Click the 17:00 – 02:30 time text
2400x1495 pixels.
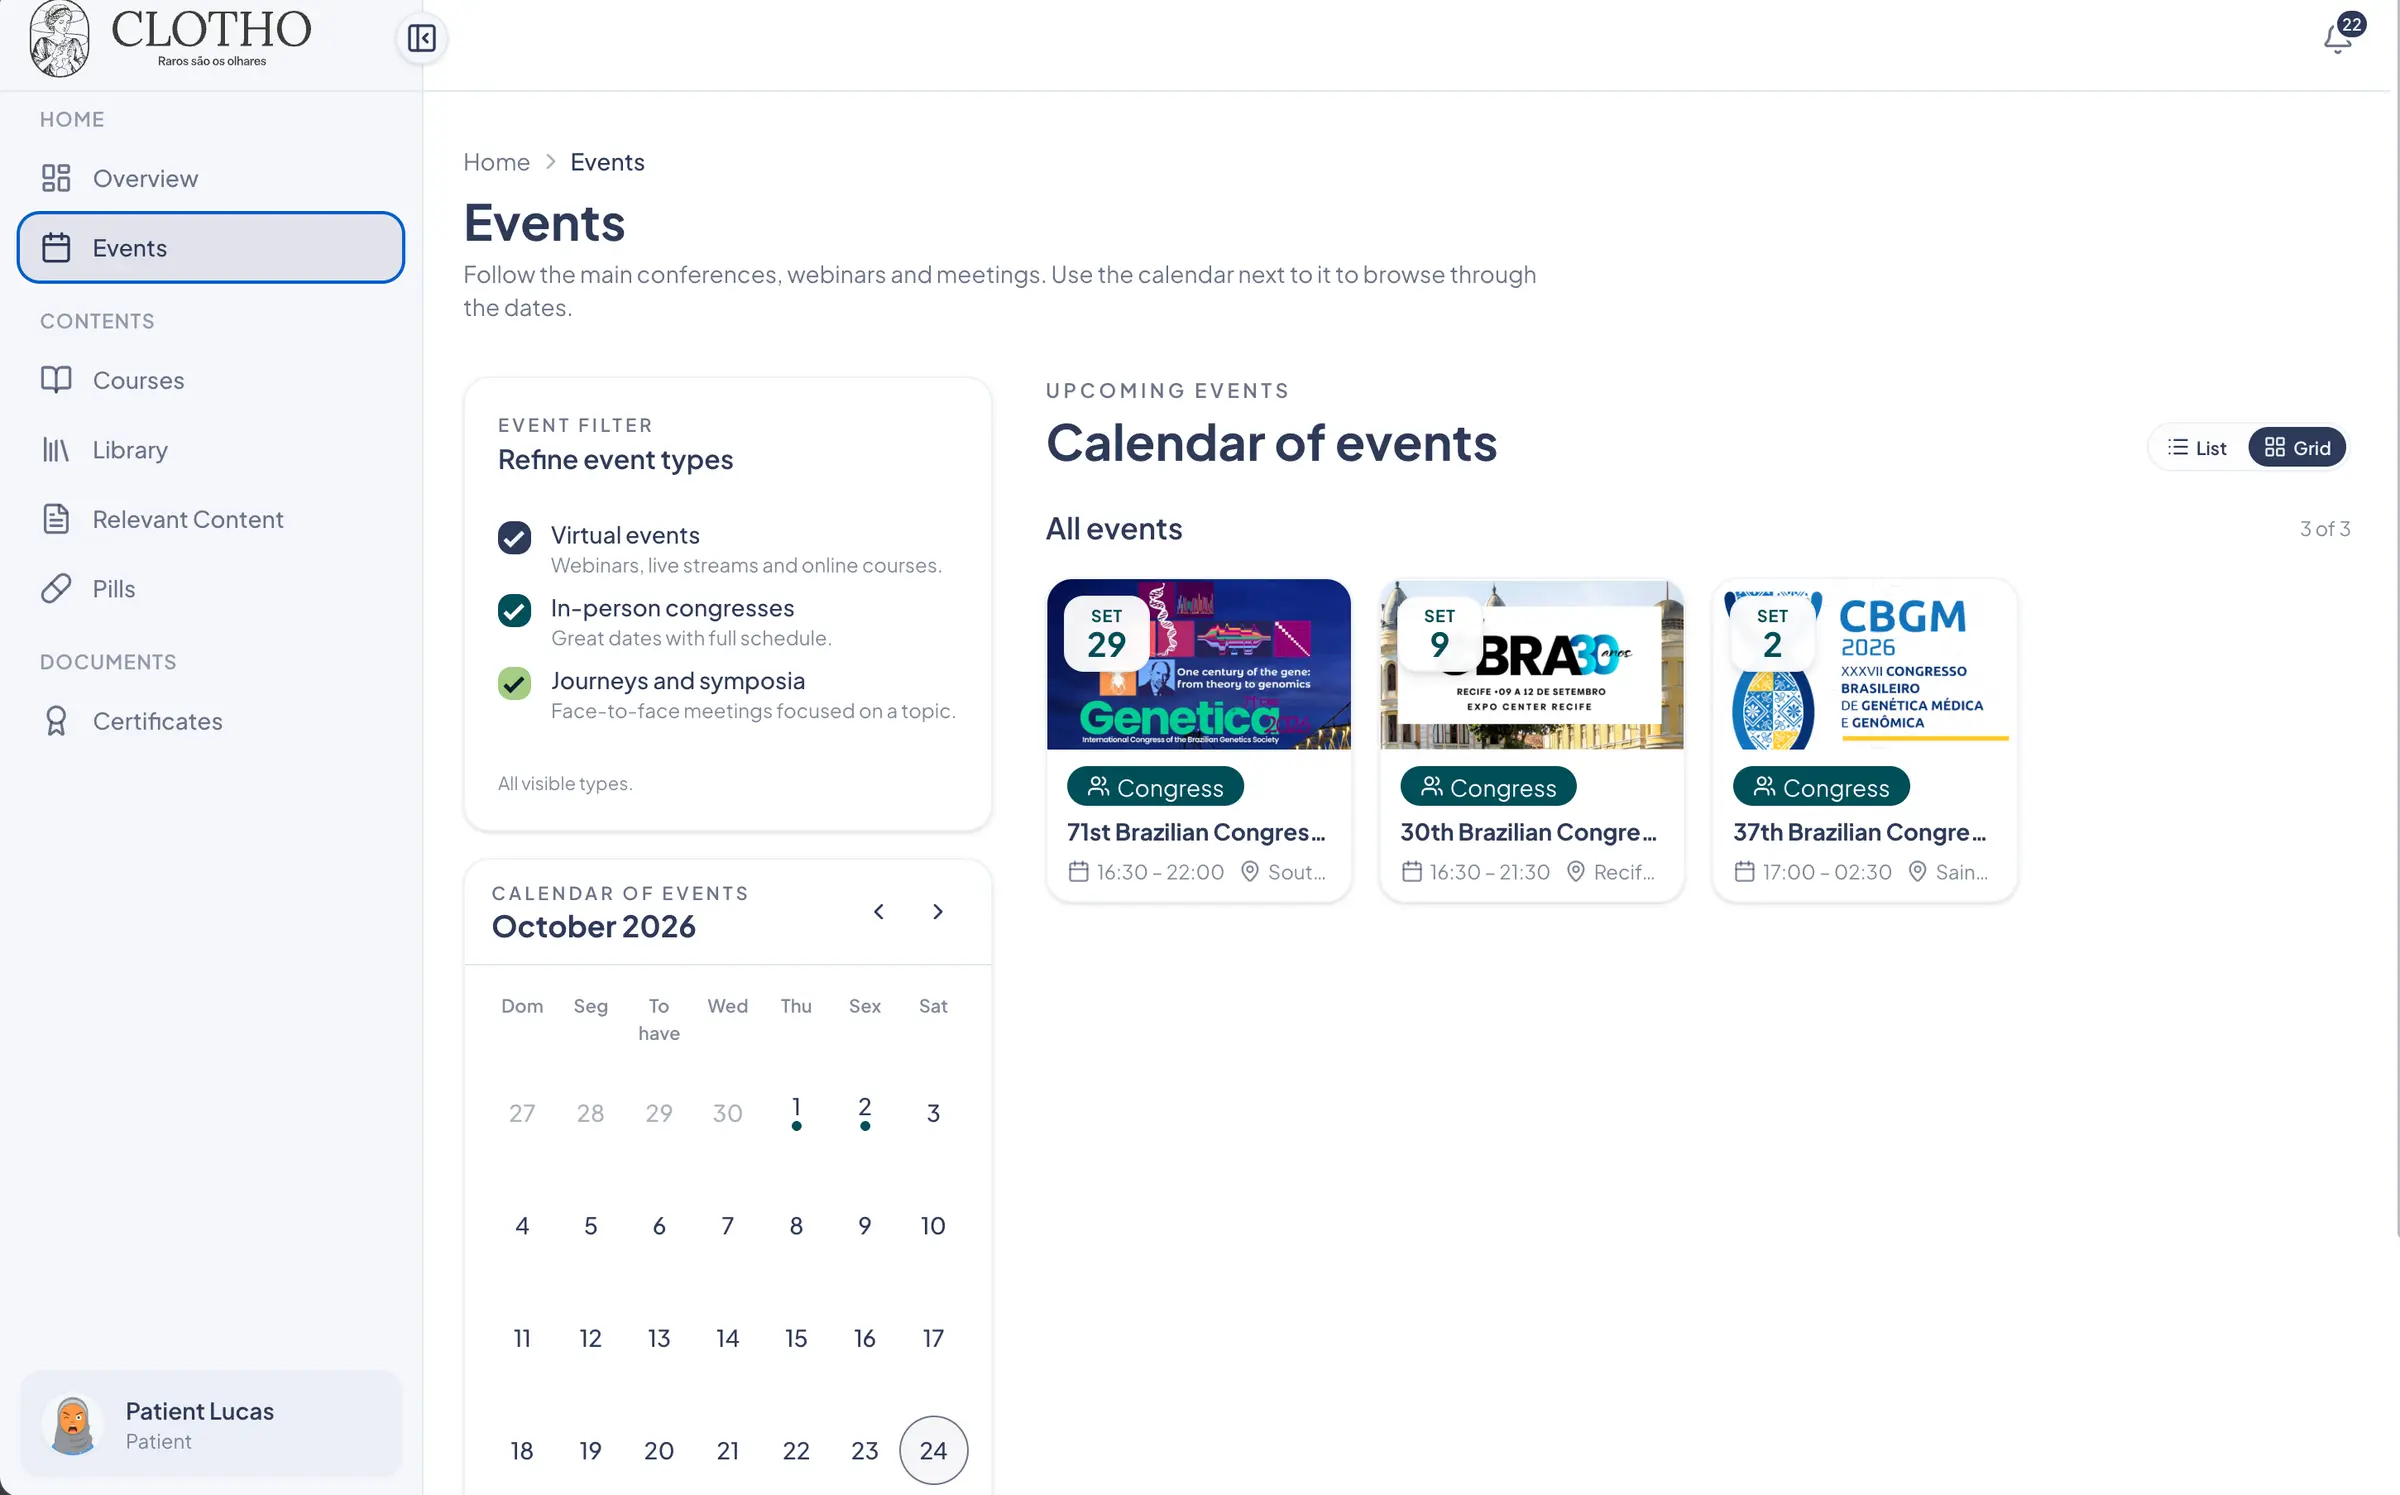(x=1827, y=872)
